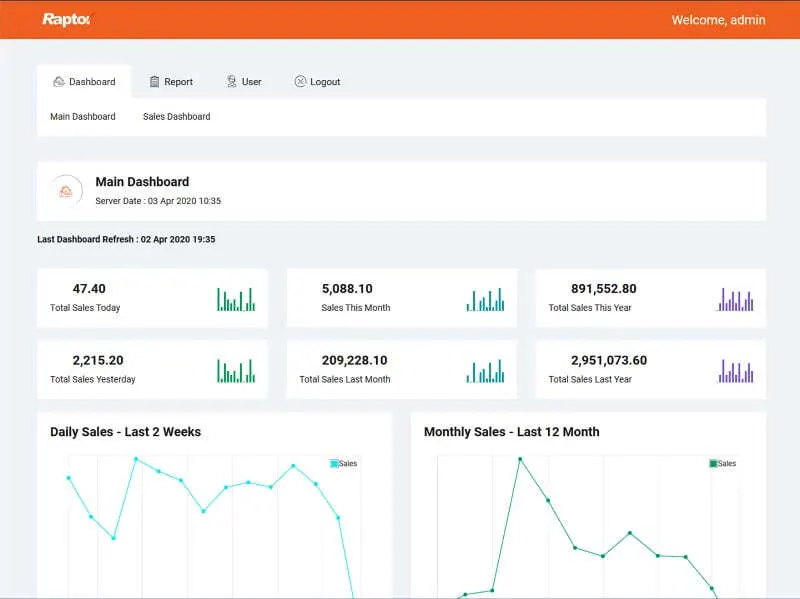800x599 pixels.
Task: Click Logout in the navigation bar
Action: tap(317, 82)
